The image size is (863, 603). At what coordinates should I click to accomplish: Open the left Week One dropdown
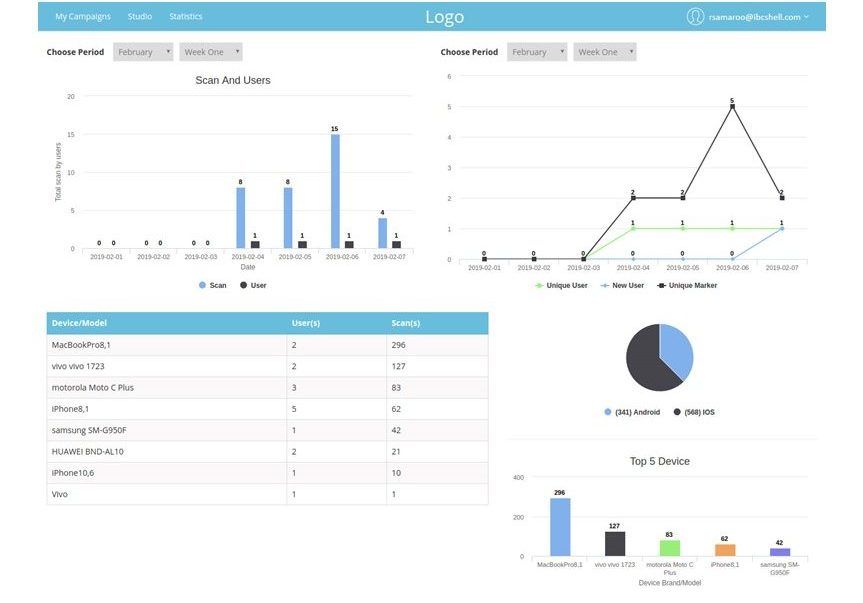[210, 52]
